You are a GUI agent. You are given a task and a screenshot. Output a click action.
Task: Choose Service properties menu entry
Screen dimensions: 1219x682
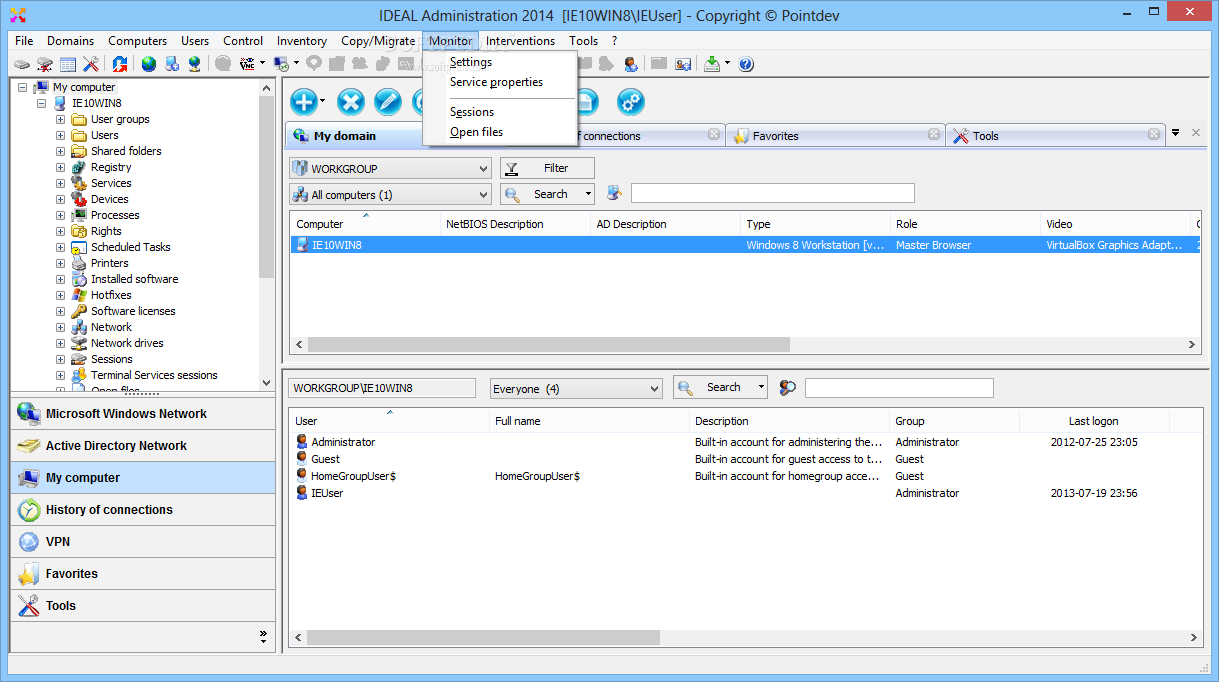[x=496, y=82]
